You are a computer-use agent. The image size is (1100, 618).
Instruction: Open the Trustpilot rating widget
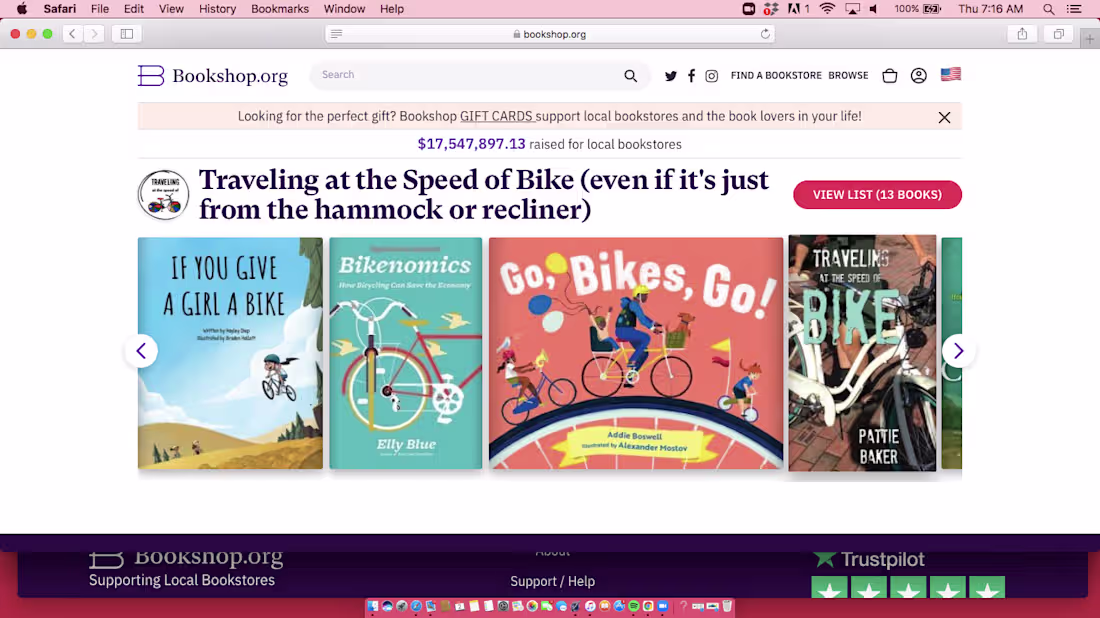pos(908,574)
